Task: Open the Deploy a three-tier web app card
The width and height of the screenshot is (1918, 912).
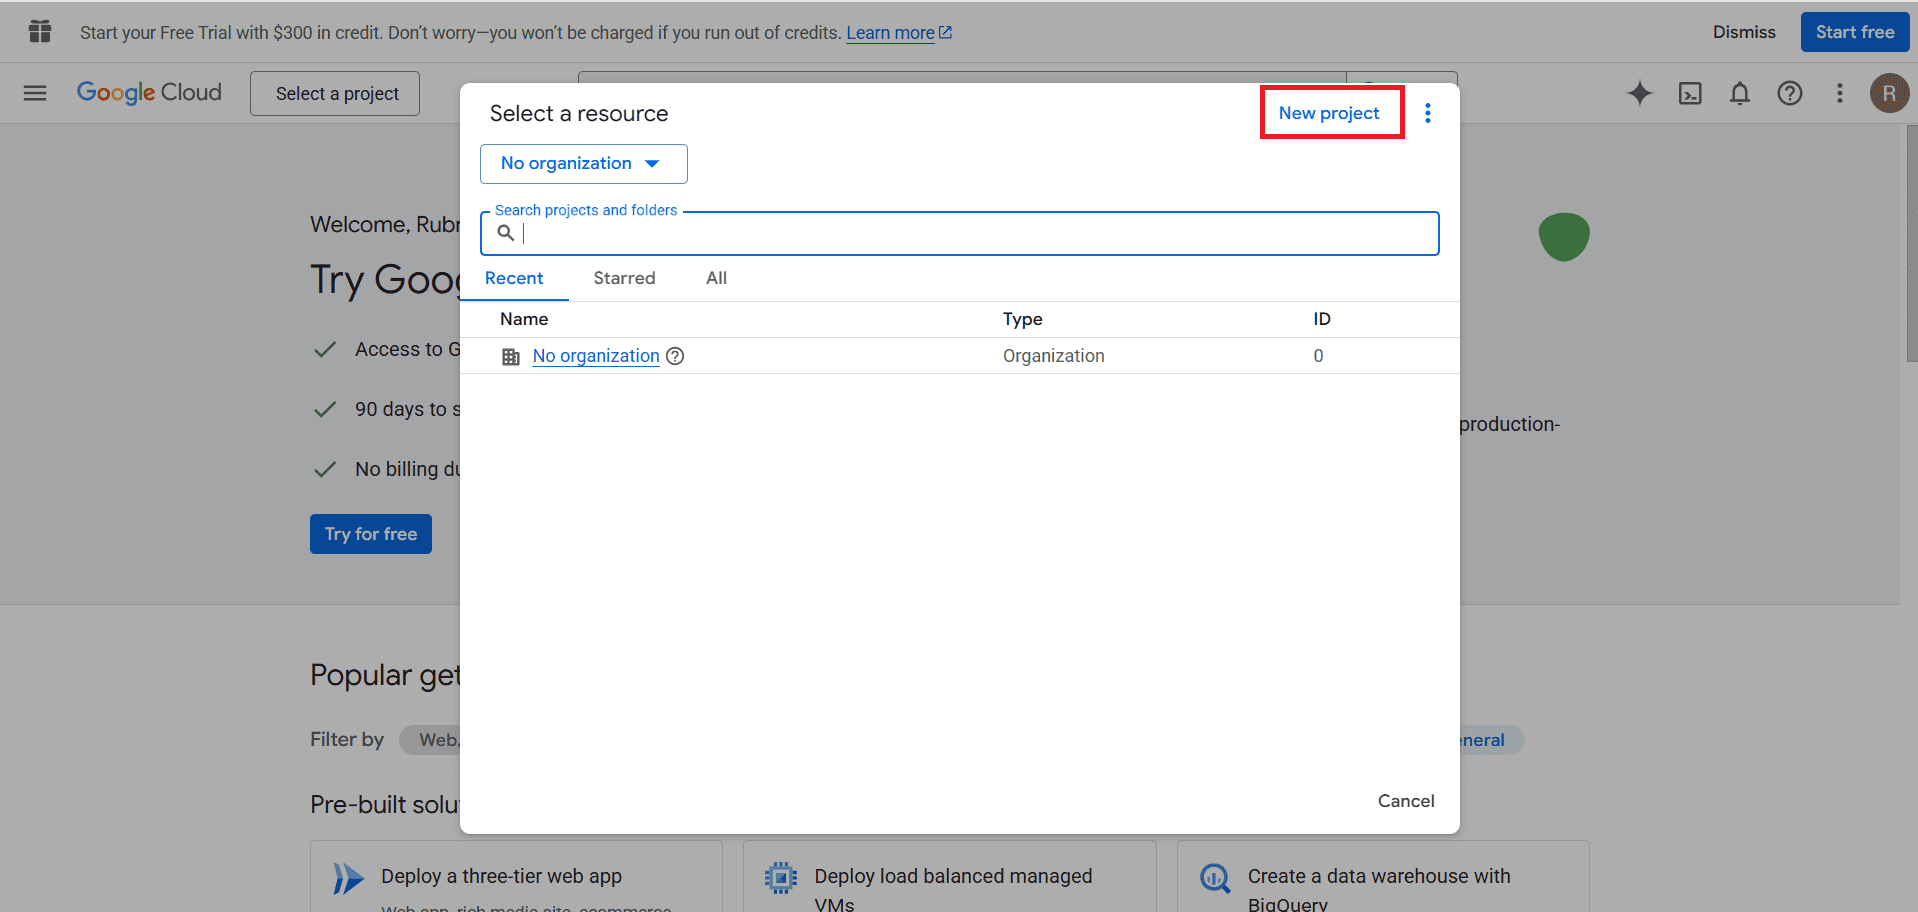Action: pos(516,877)
